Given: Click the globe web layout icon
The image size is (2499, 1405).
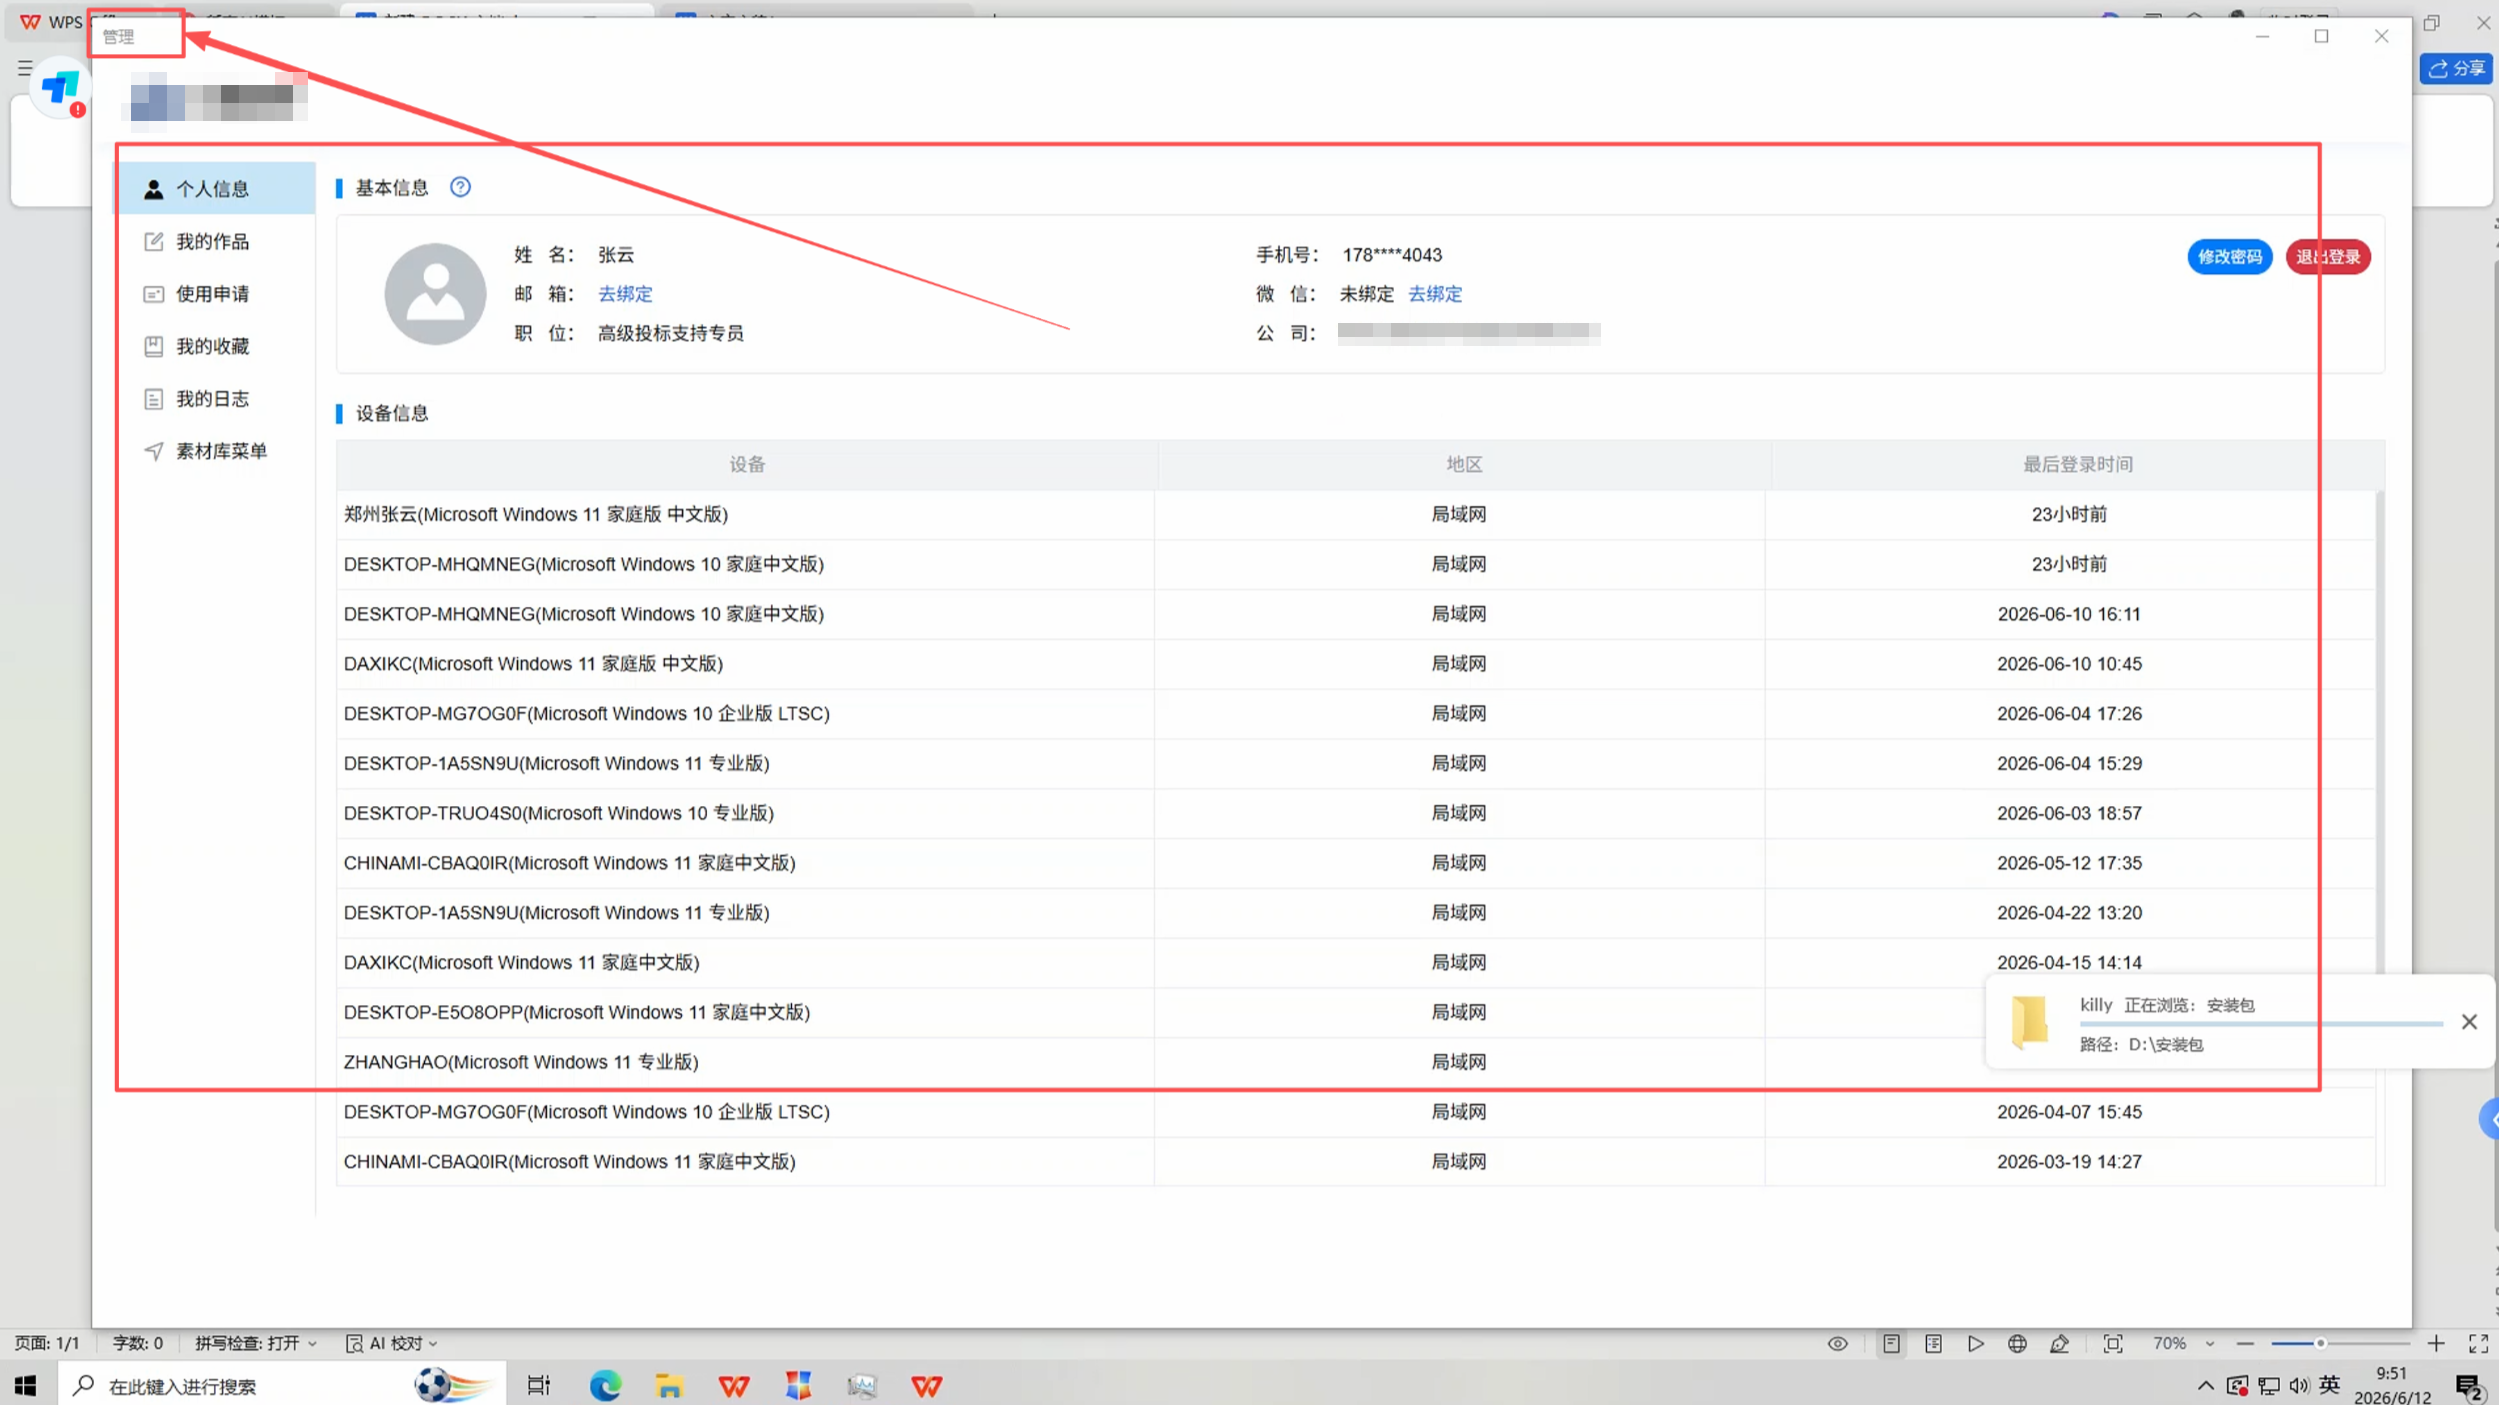Looking at the screenshot, I should tap(2017, 1343).
